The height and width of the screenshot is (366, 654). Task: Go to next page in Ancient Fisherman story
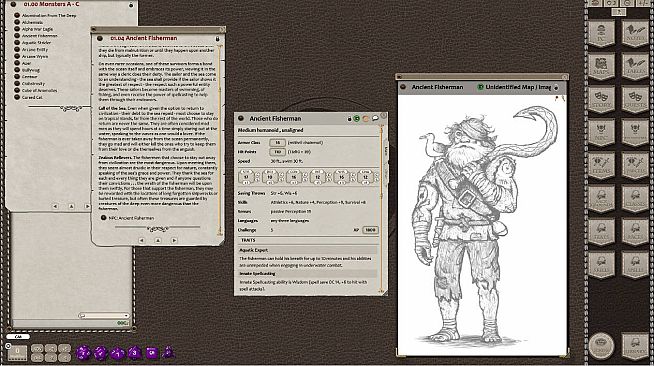pyautogui.click(x=174, y=241)
